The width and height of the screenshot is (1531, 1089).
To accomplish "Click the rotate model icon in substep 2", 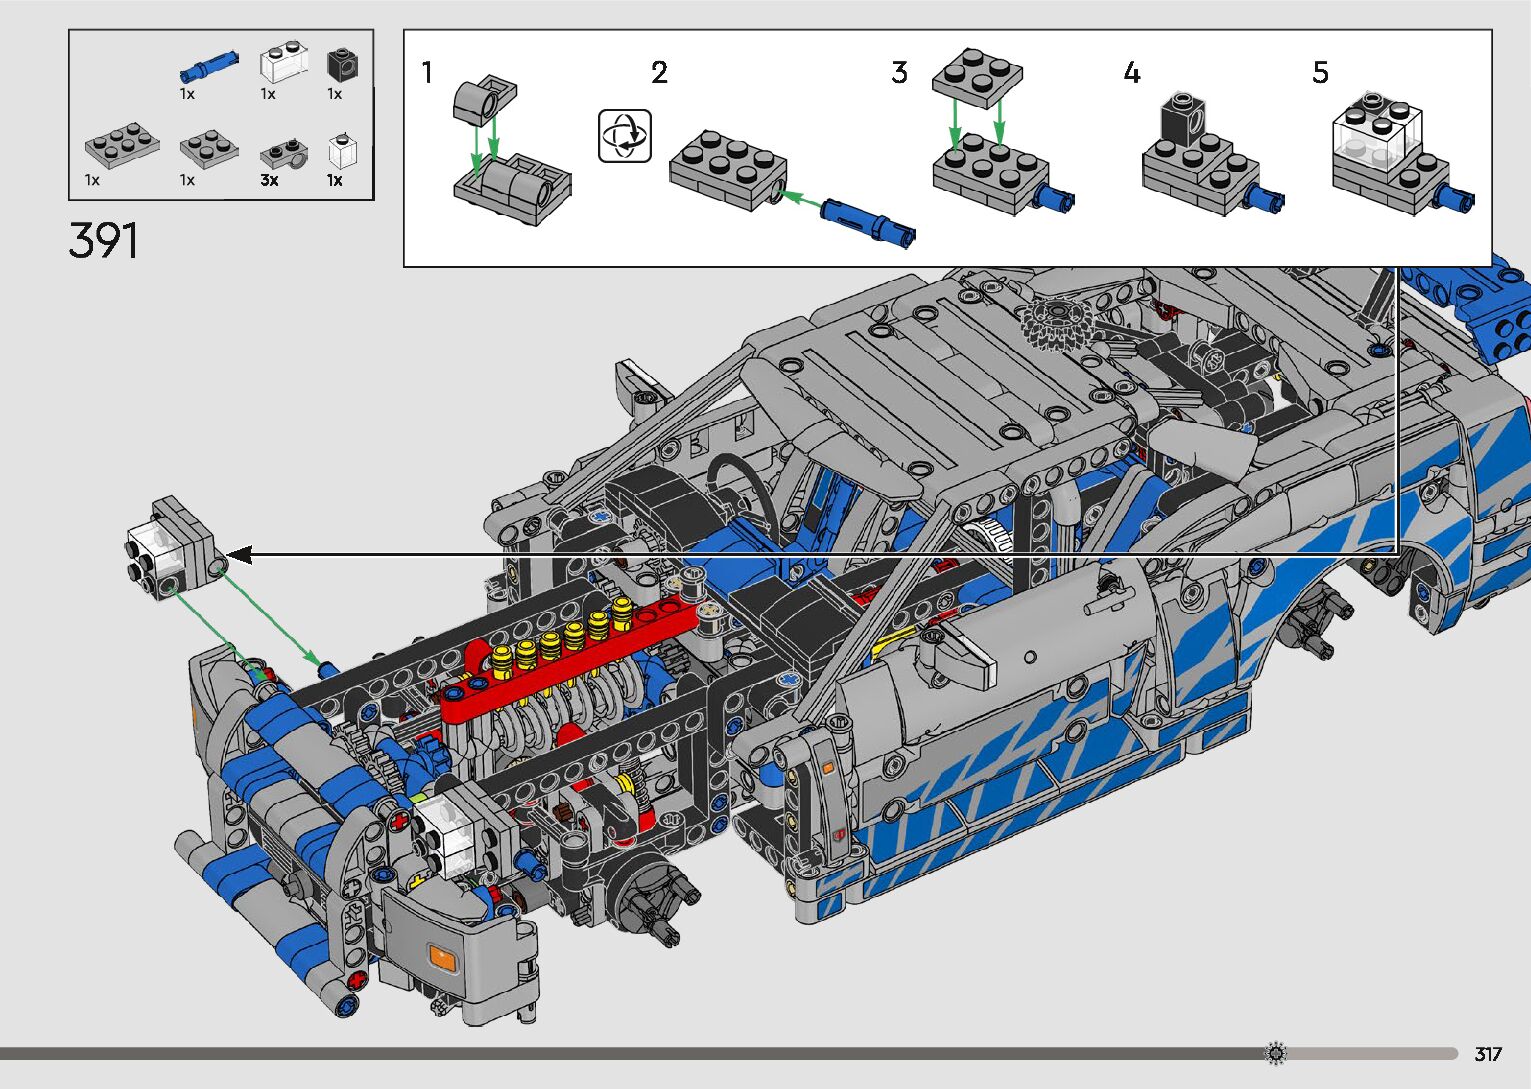I will [x=625, y=136].
